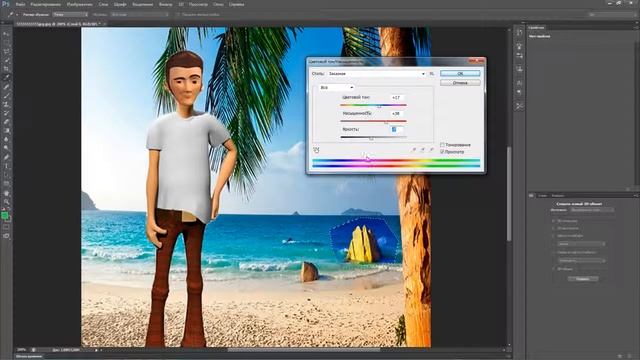
Task: Toggle the sample ring checkbox in options bar
Action: point(178,14)
